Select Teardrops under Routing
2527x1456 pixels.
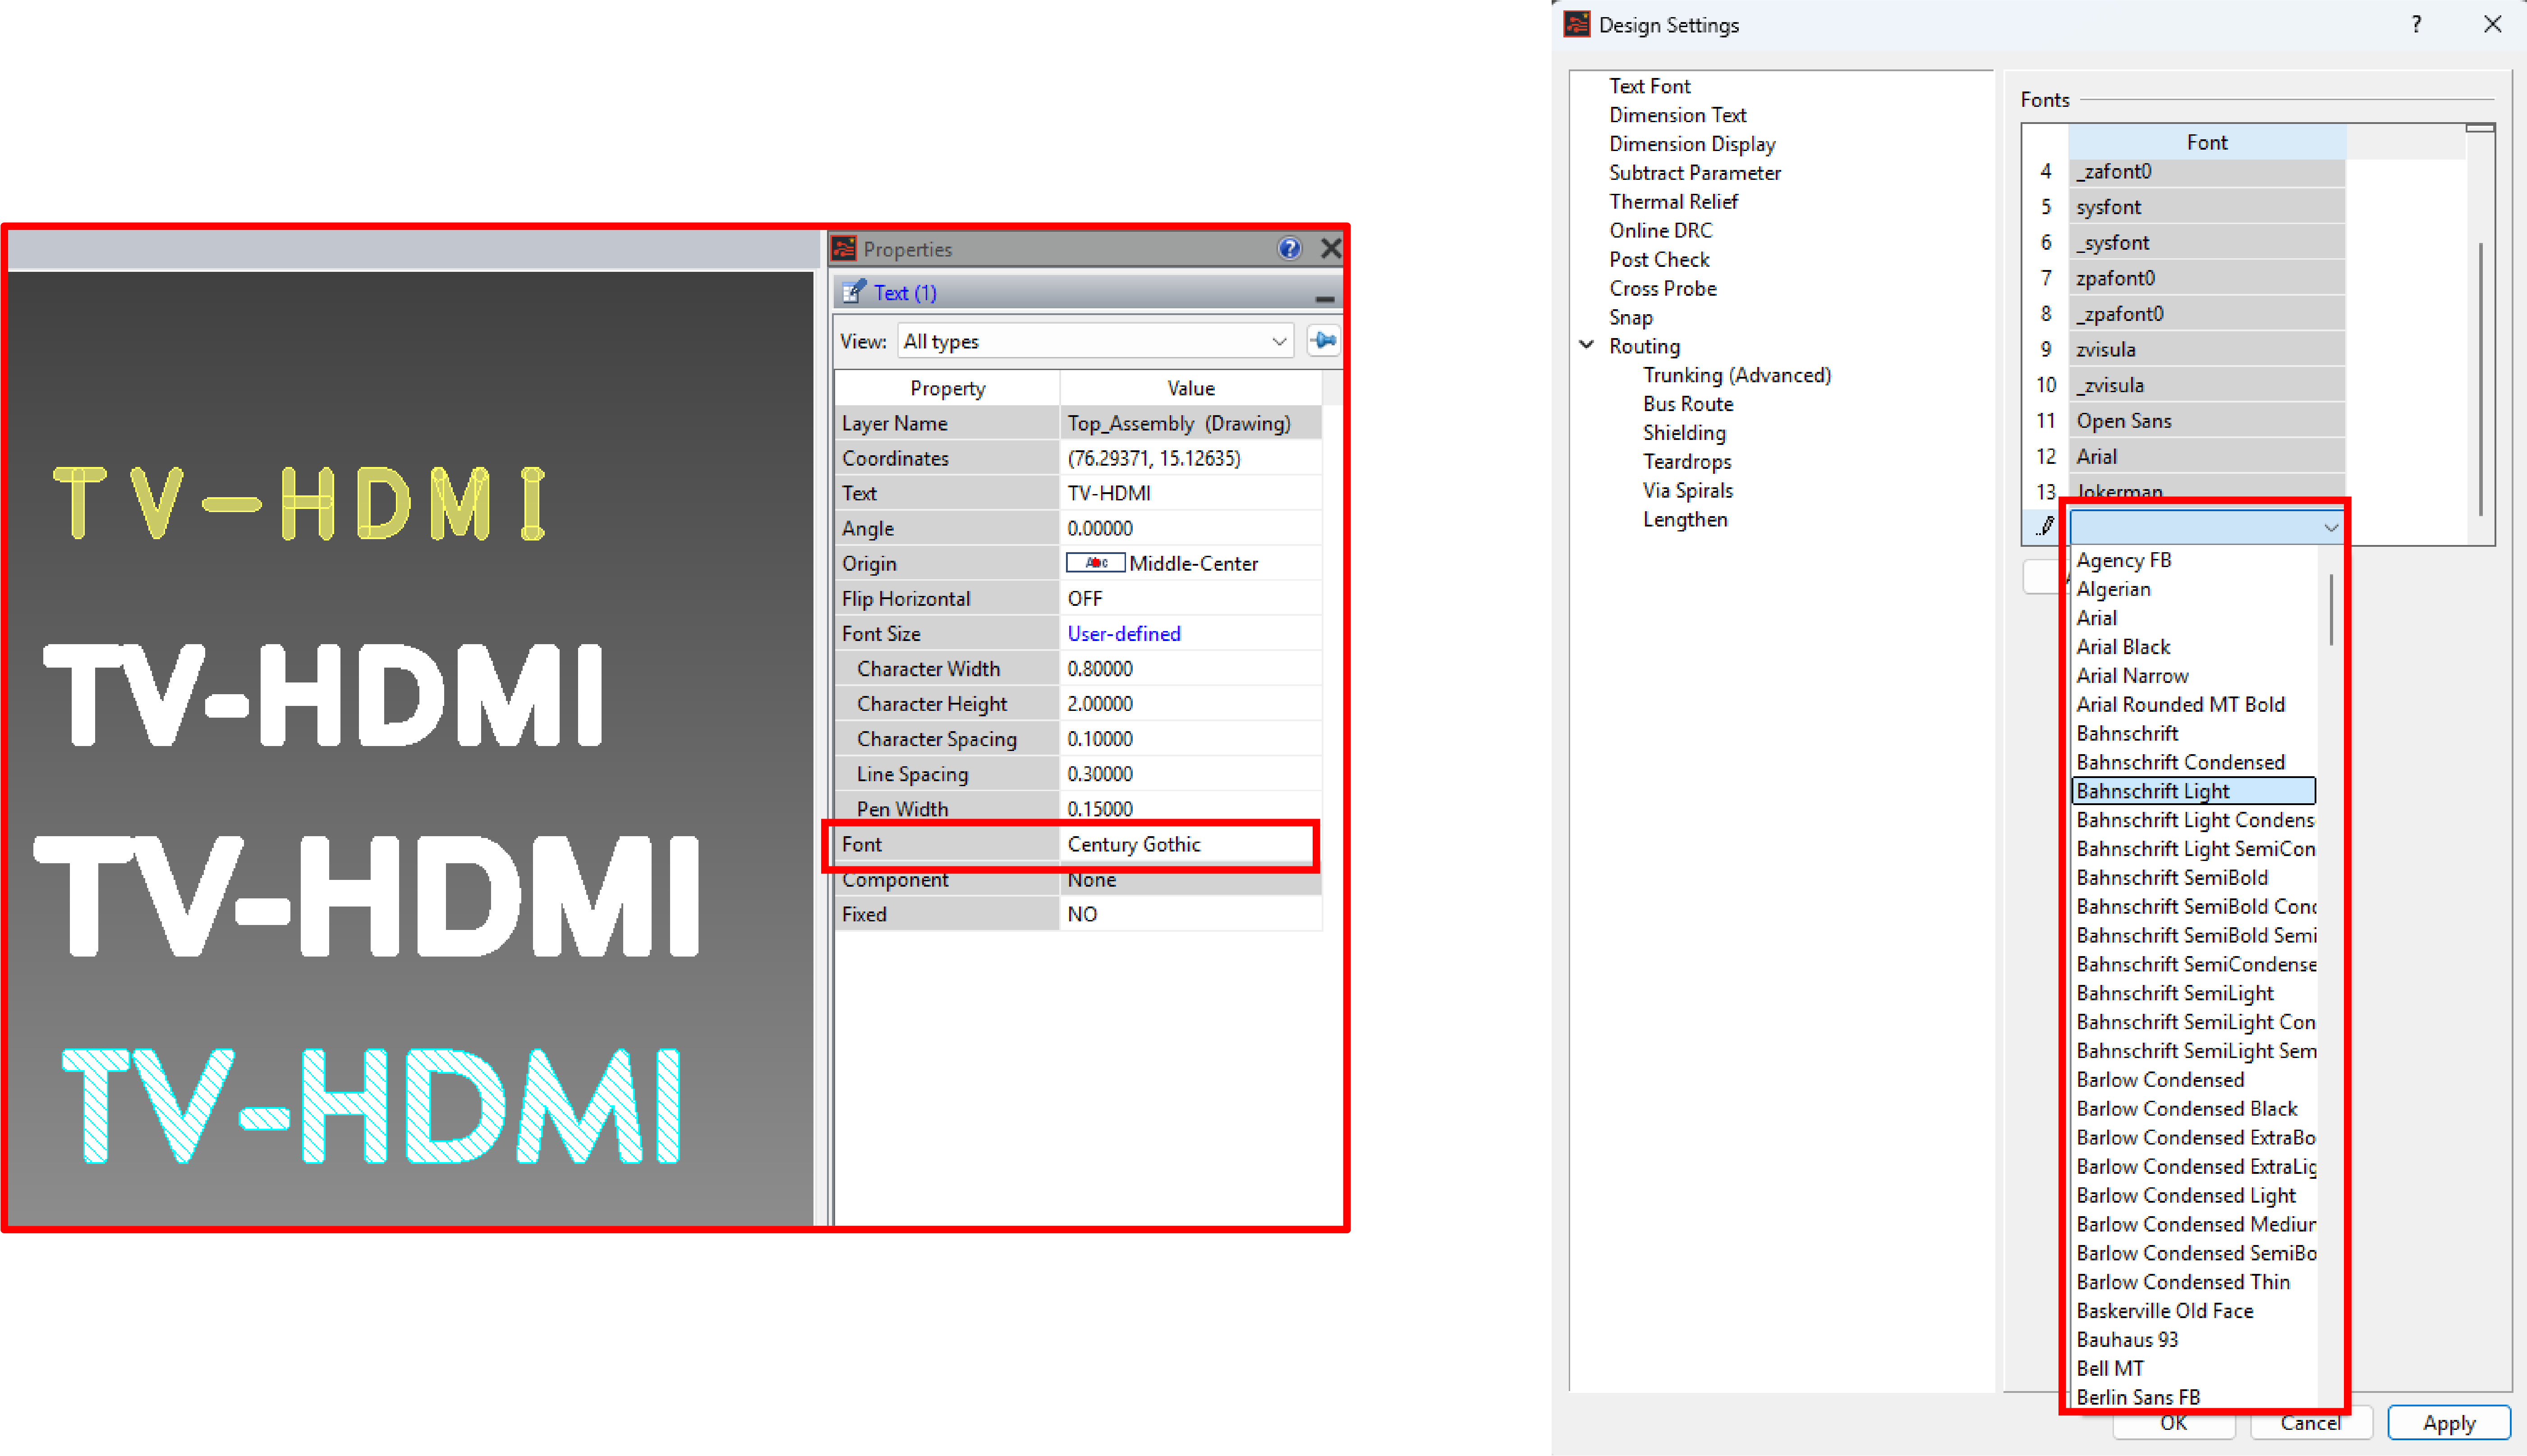[1687, 462]
